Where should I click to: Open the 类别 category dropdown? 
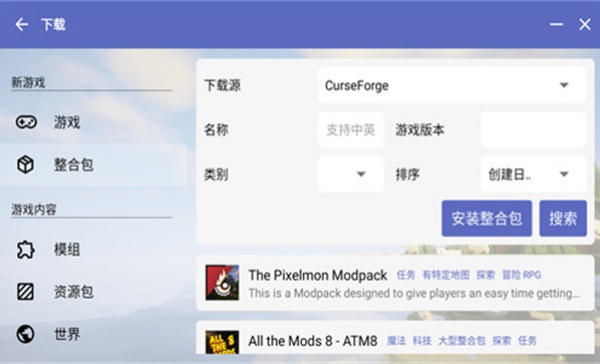[x=351, y=174]
